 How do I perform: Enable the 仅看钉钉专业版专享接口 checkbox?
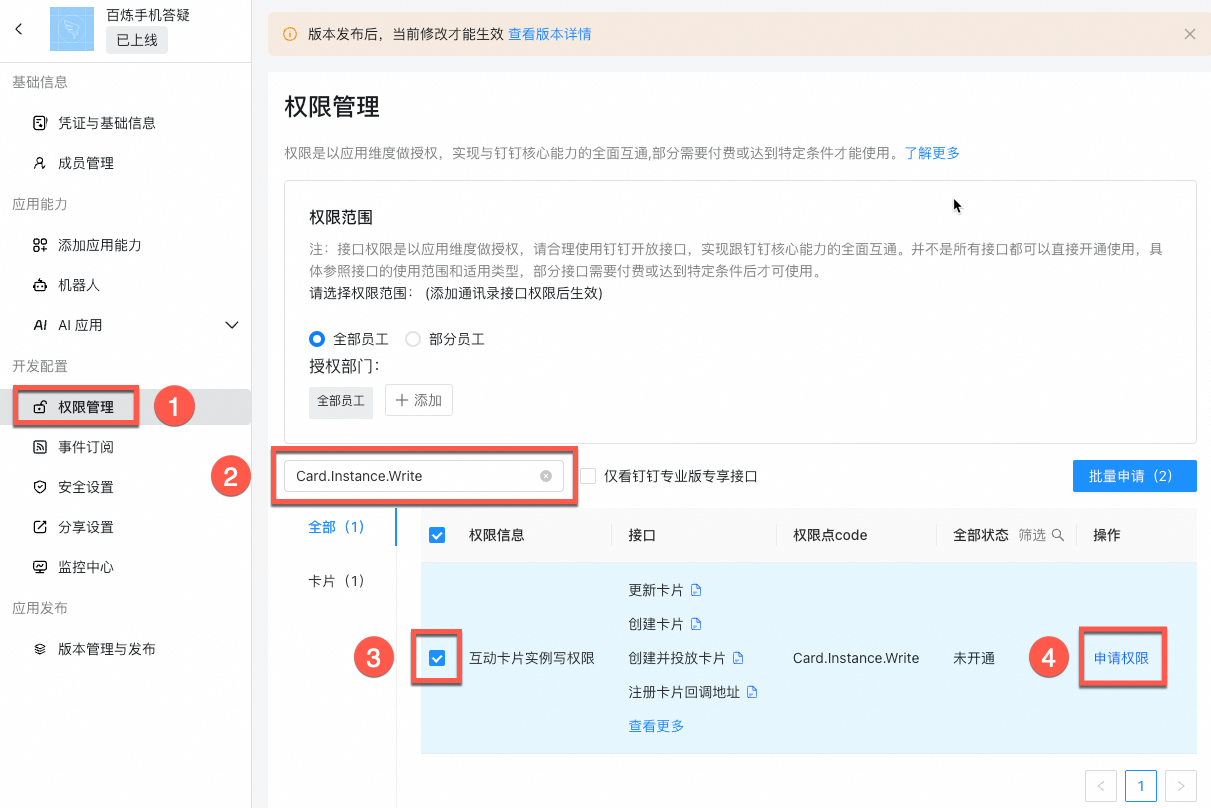point(587,477)
